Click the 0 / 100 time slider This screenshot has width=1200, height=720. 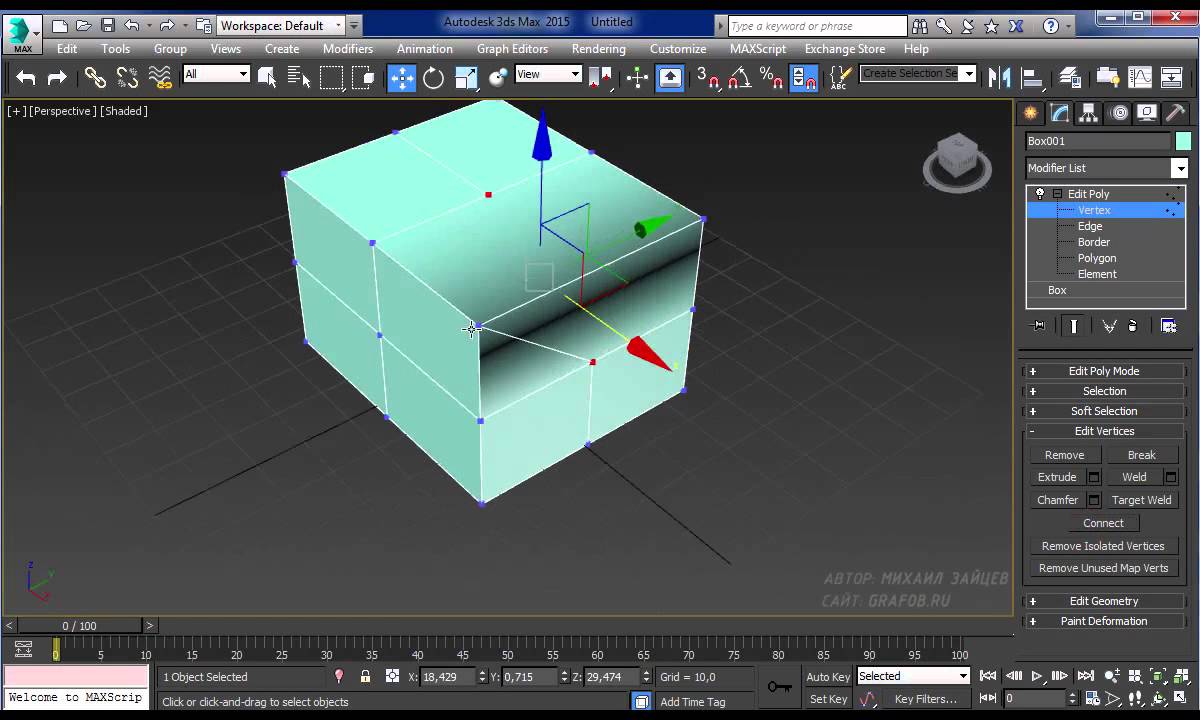pyautogui.click(x=80, y=626)
